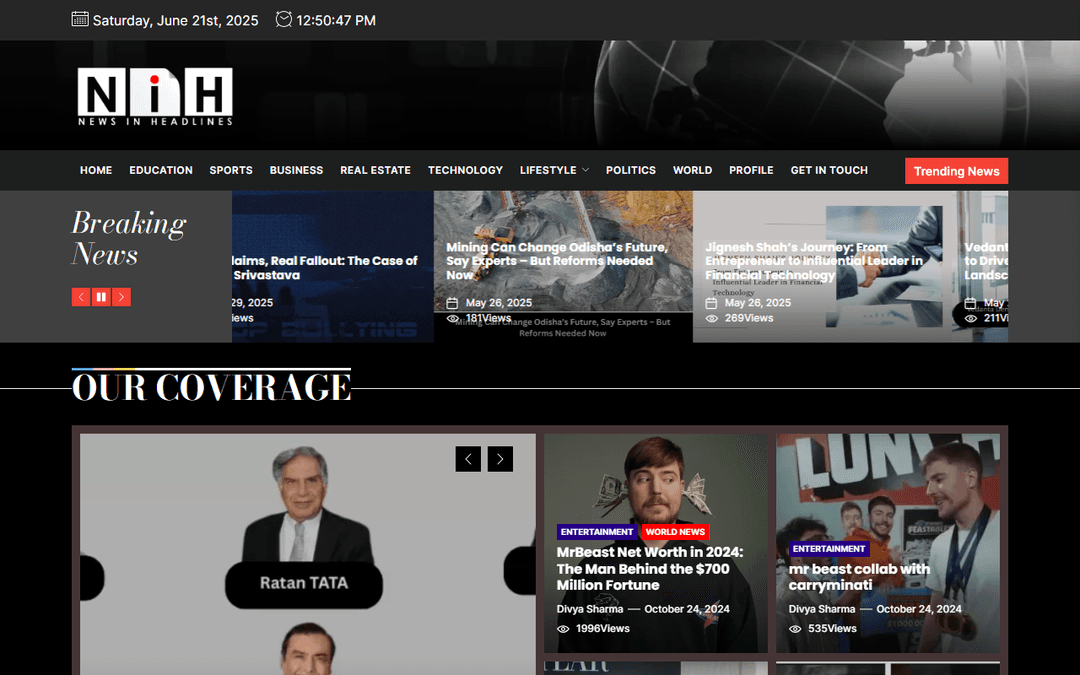Expand the Lifestyle menu chevron
The width and height of the screenshot is (1080, 675).
(585, 170)
